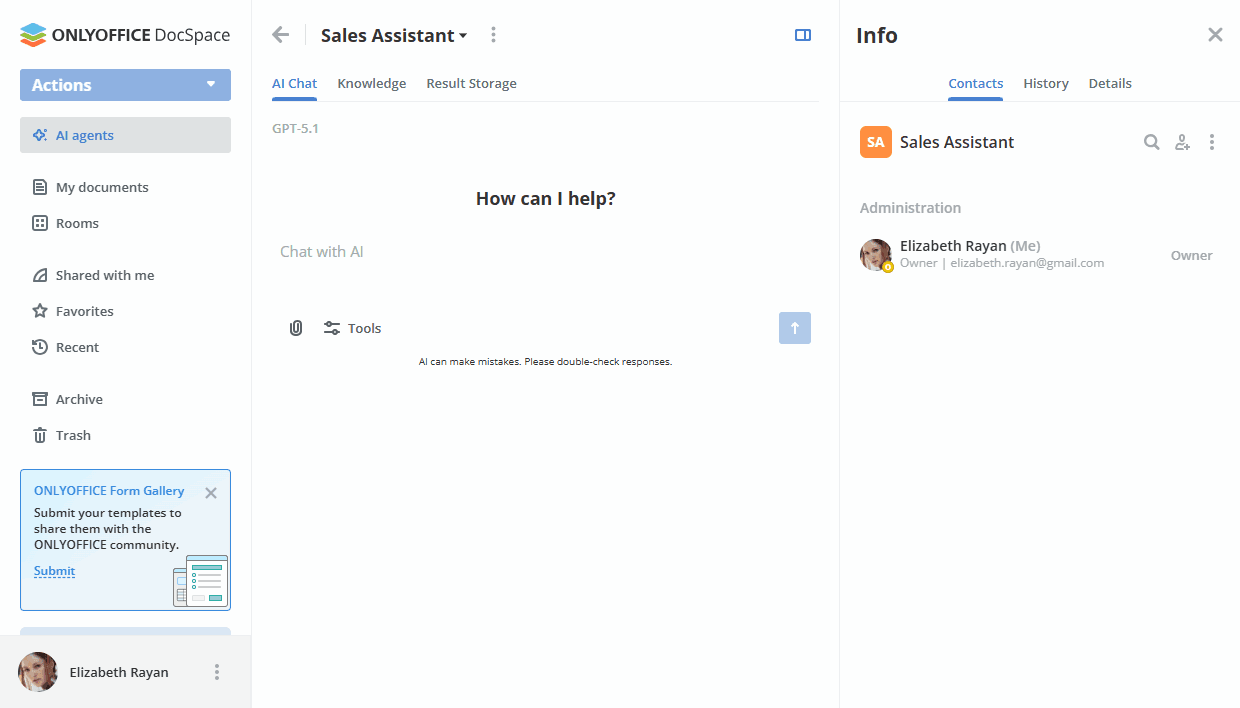
Task: Open Elizabeth Rayan profile options menu
Action: tap(217, 672)
